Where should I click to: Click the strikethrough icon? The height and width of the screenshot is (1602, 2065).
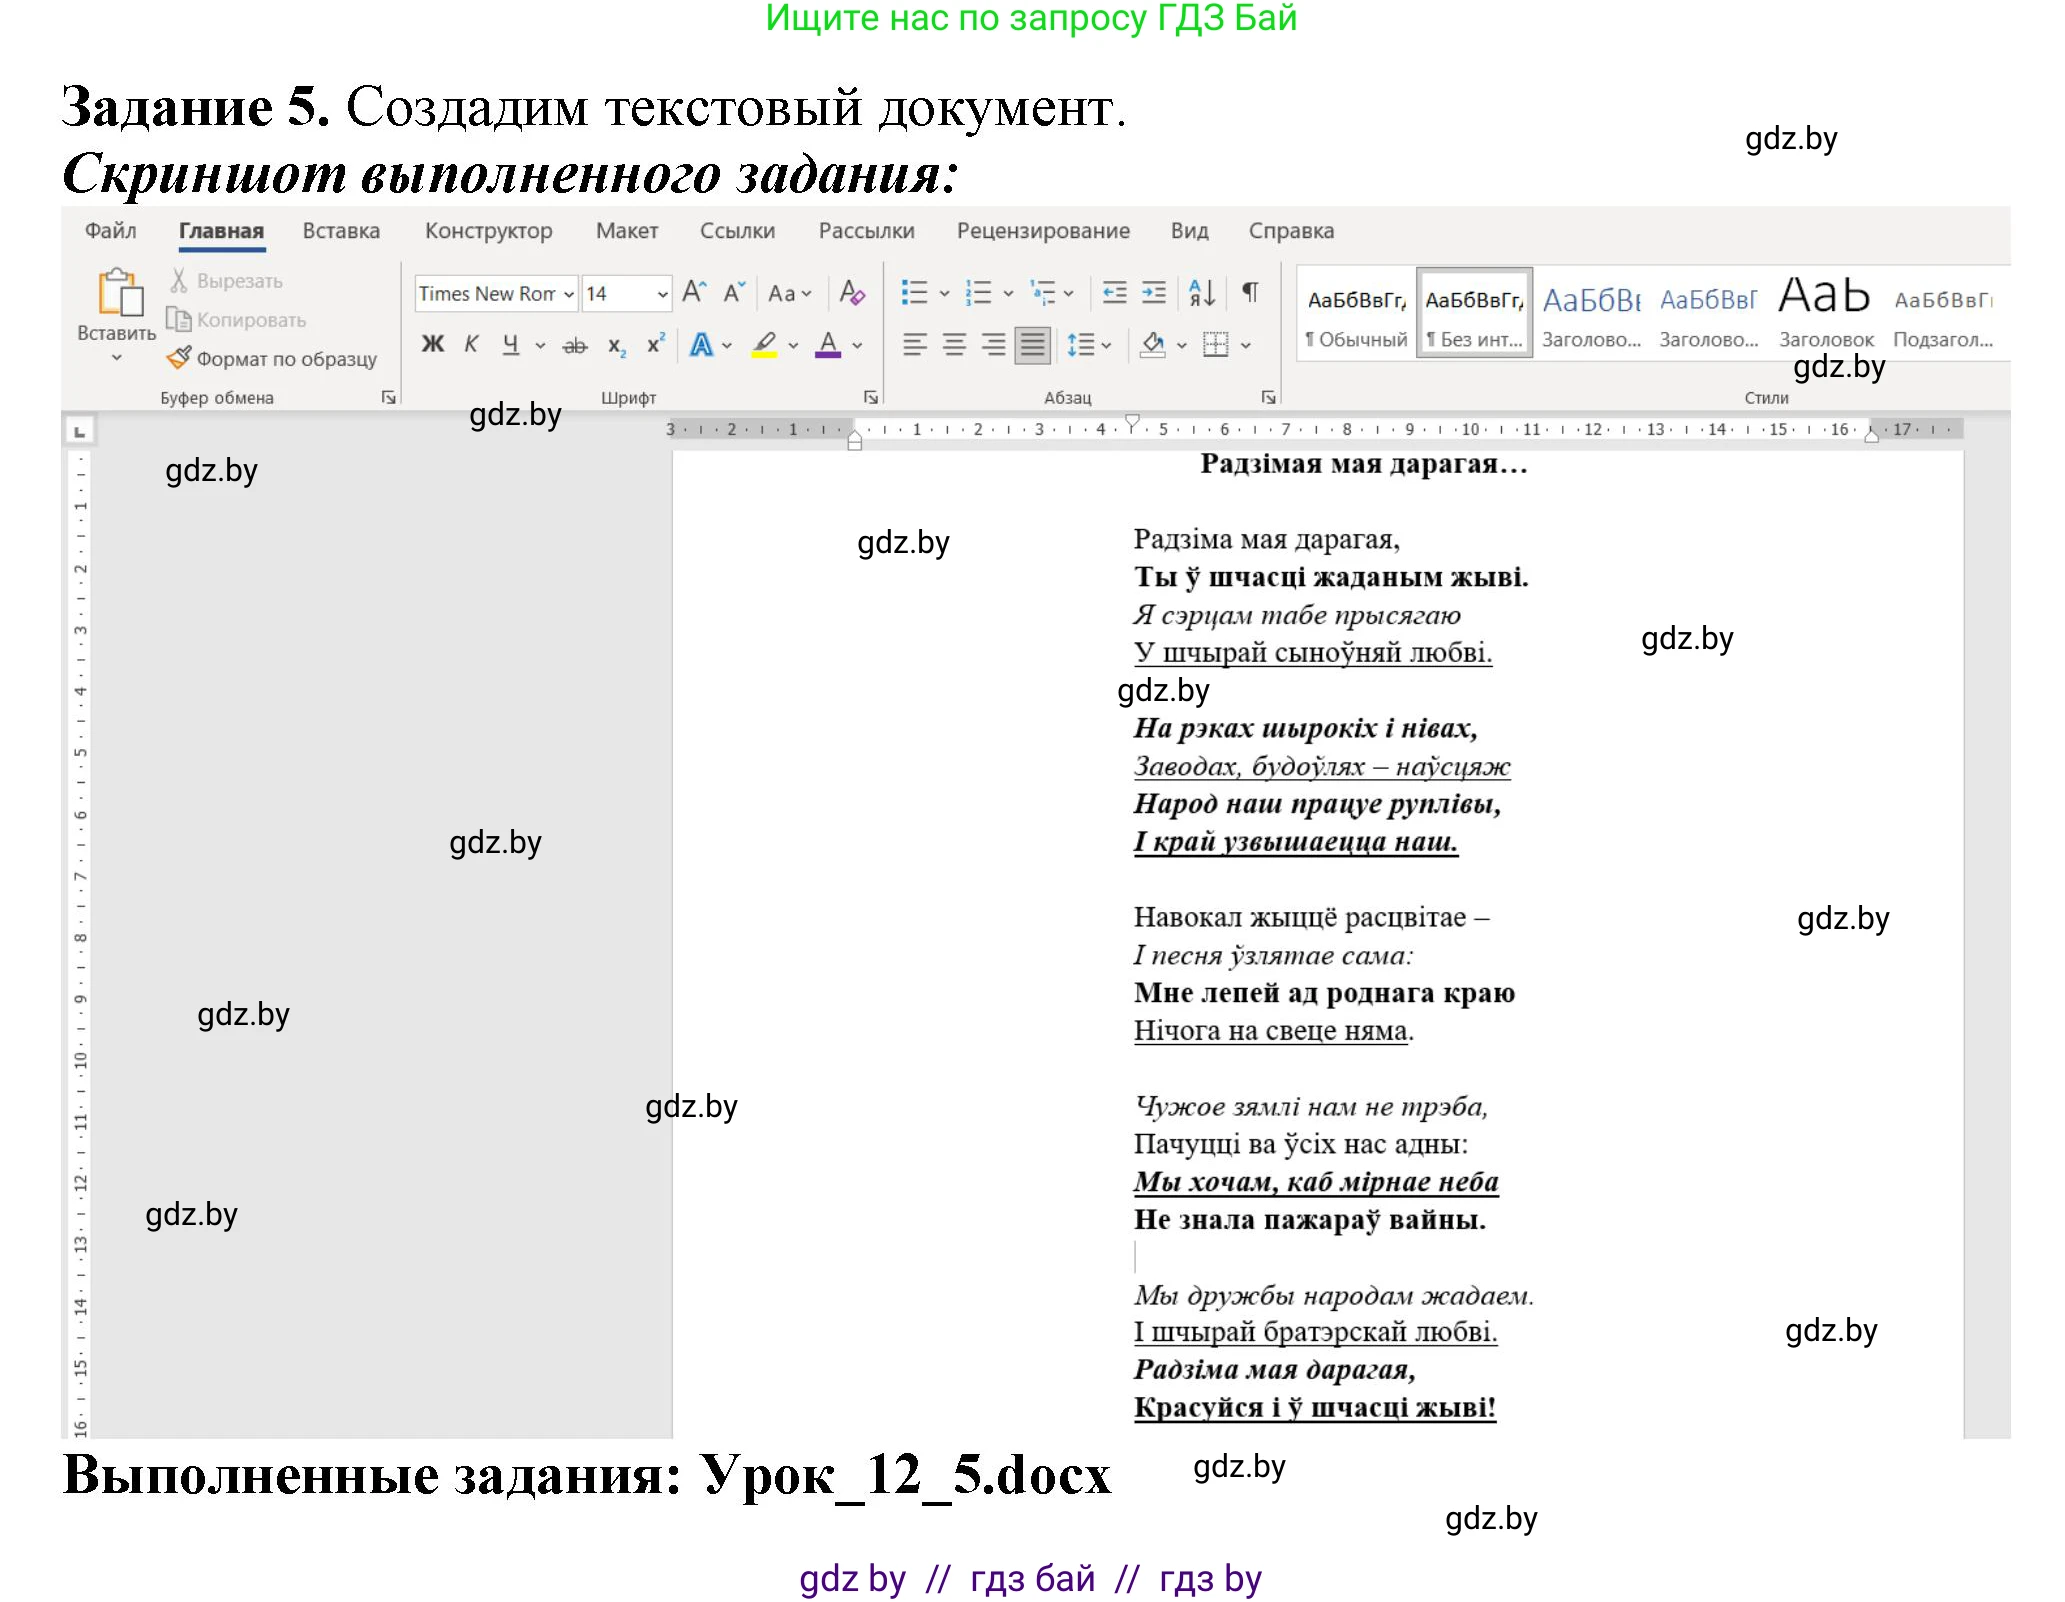[575, 347]
